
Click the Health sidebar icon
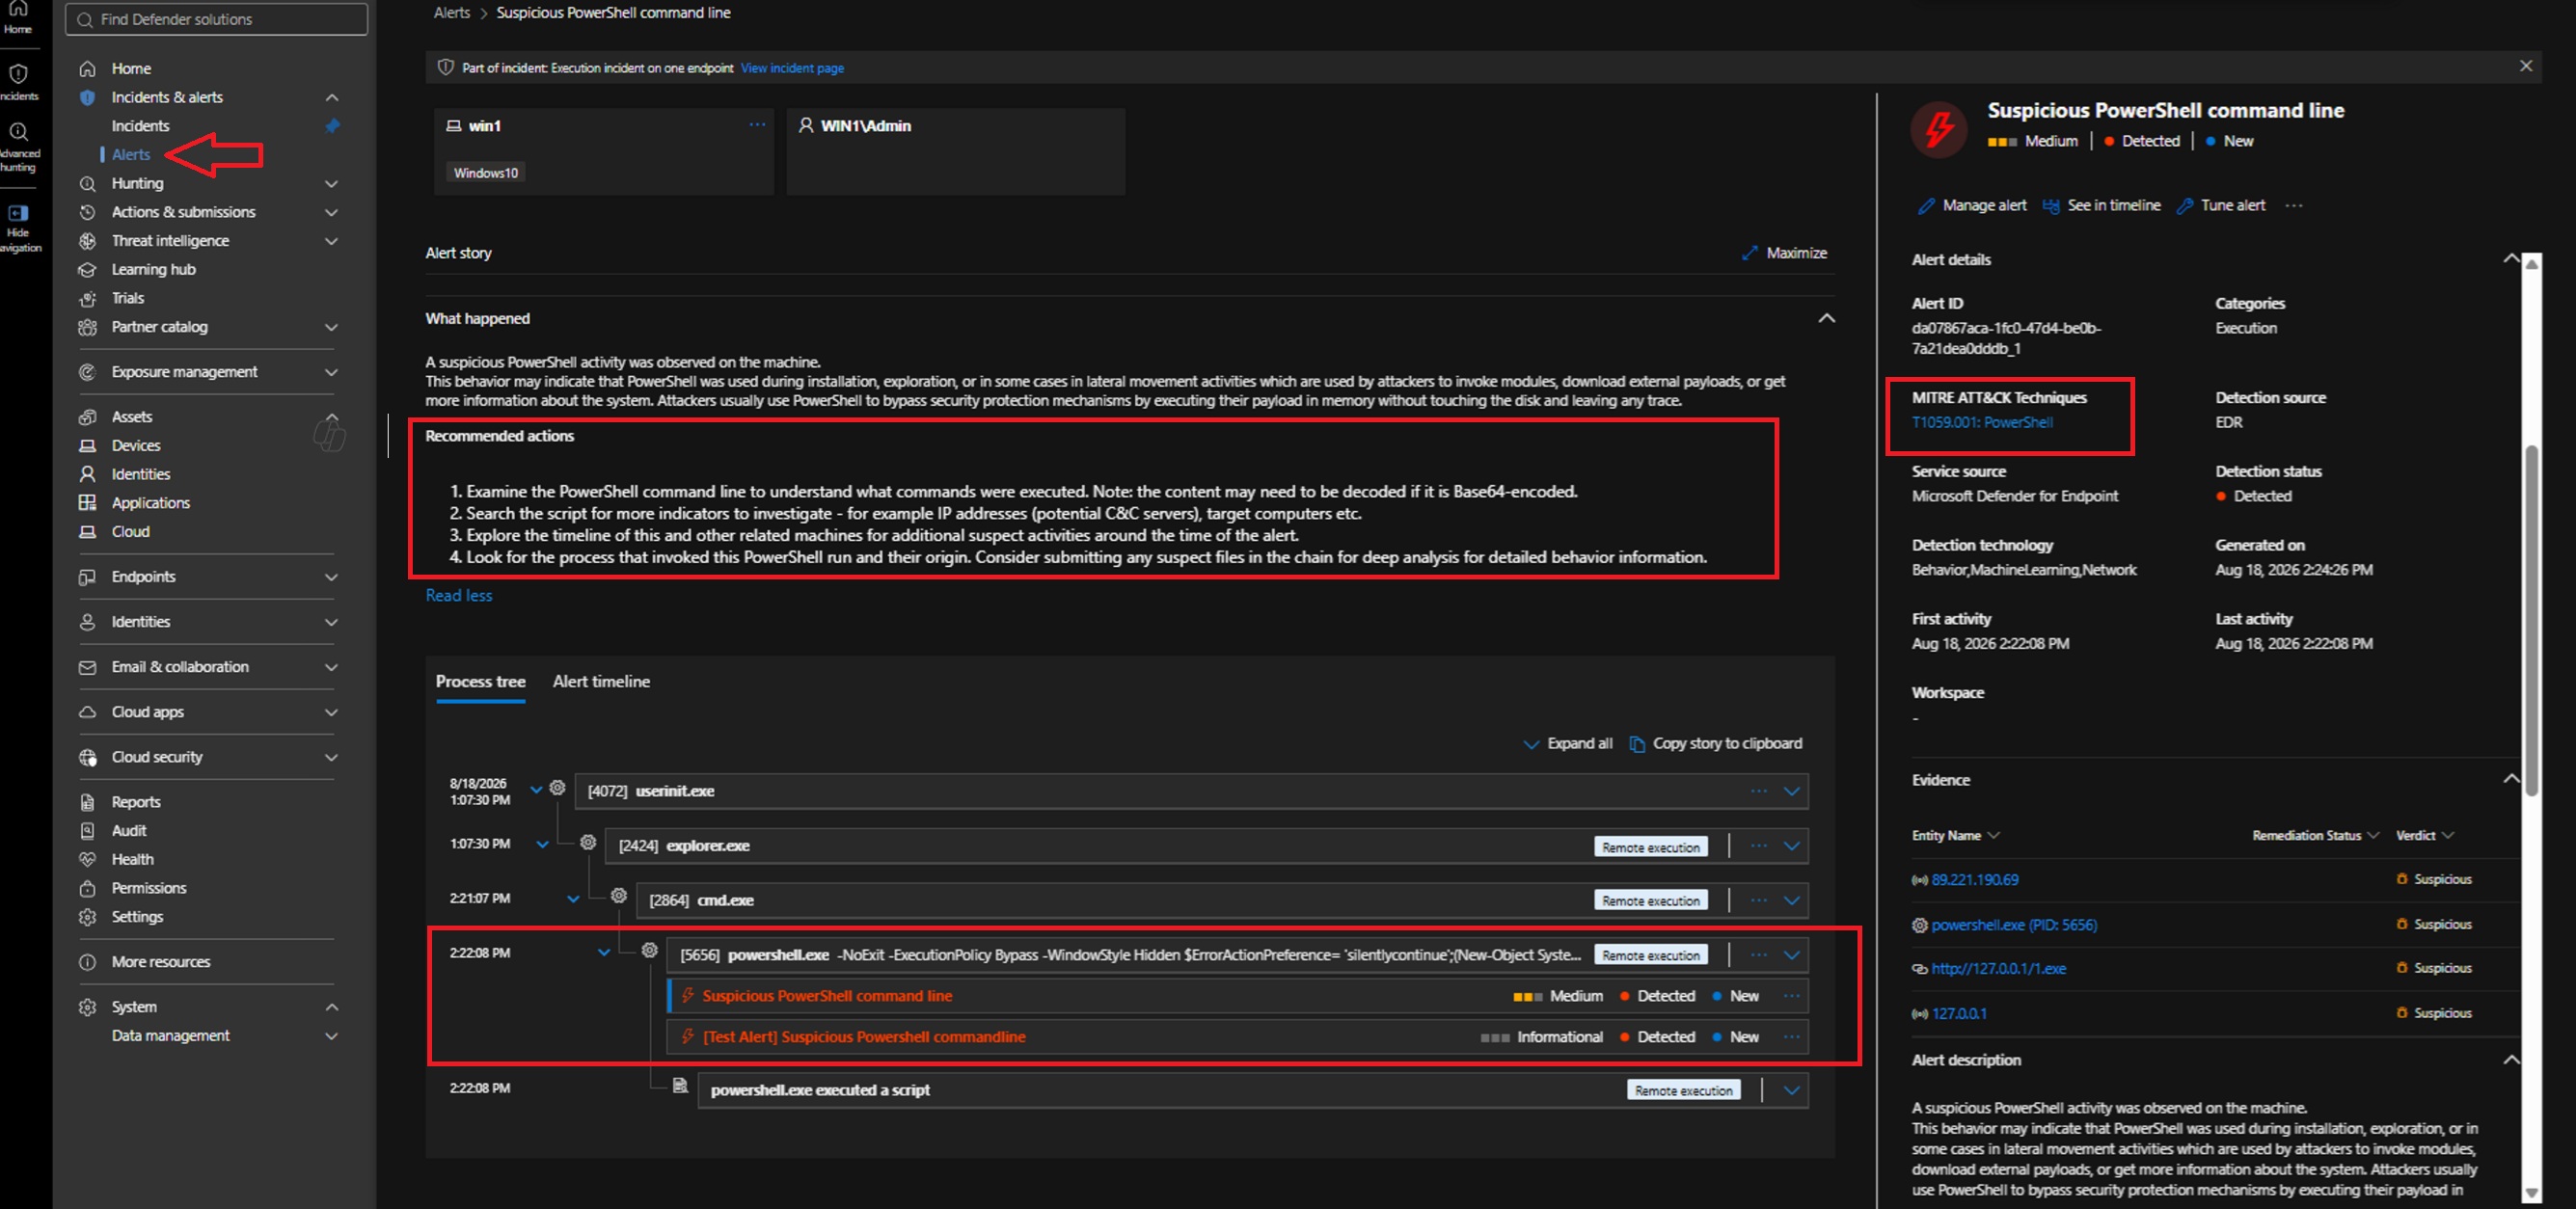pos(88,860)
